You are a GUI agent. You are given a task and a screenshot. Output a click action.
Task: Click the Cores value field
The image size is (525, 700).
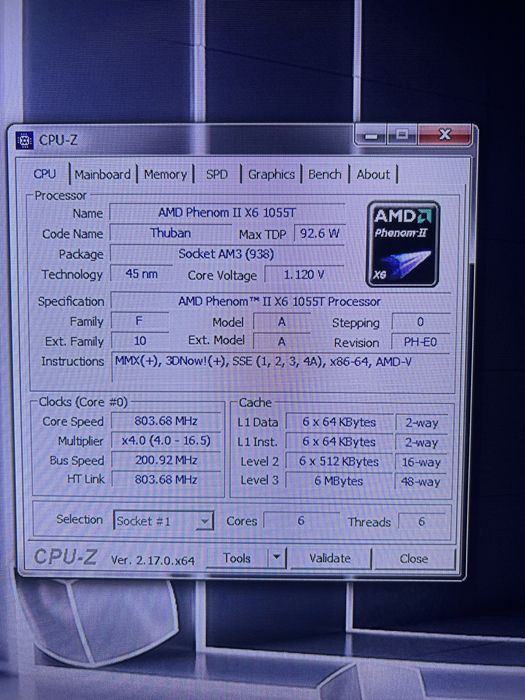(301, 521)
